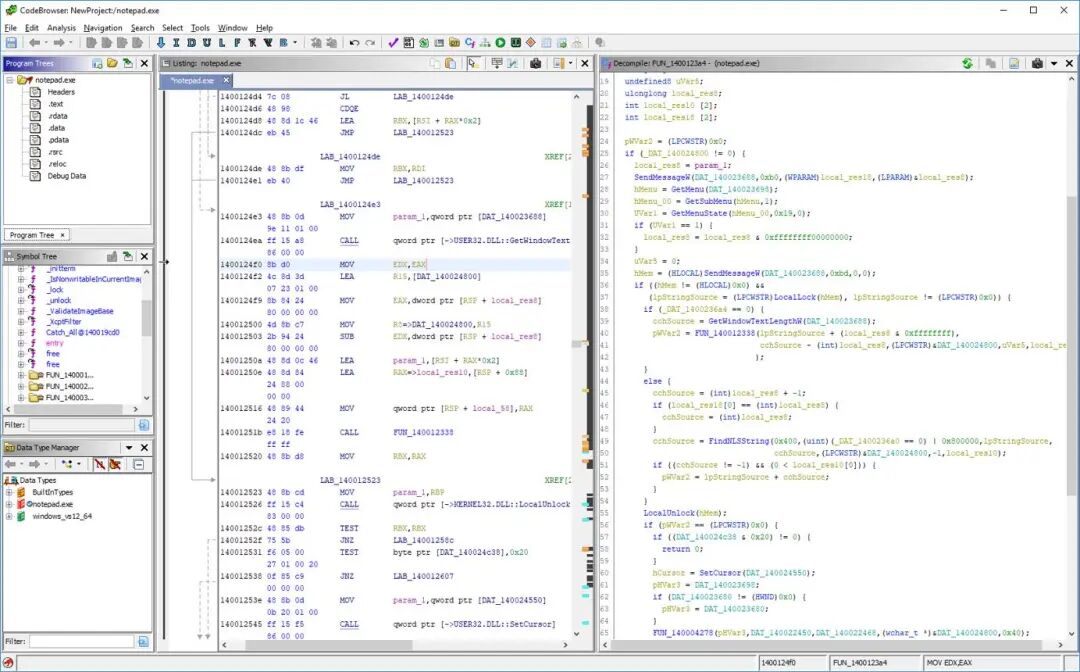The image size is (1080, 672).
Task: Click the Undo arrow in the toolbar
Action: [x=354, y=43]
